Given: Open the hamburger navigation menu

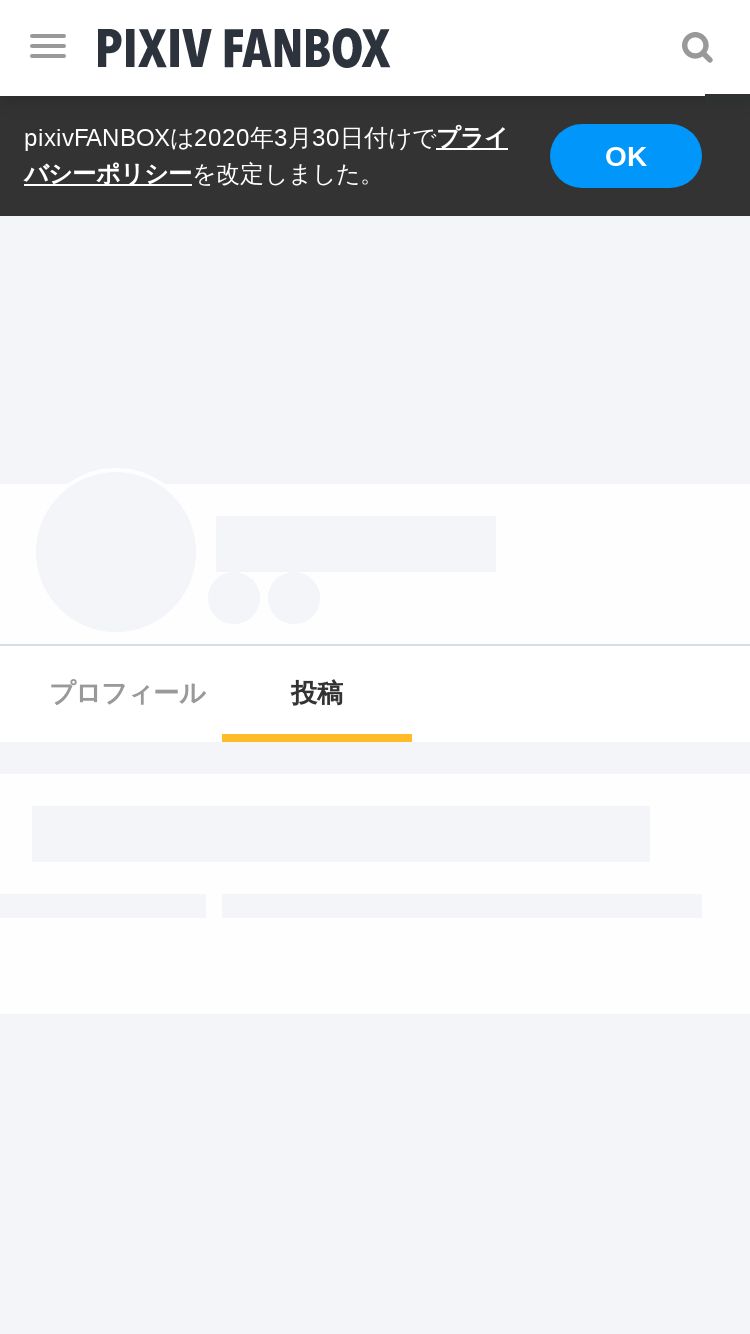Looking at the screenshot, I should tap(48, 46).
